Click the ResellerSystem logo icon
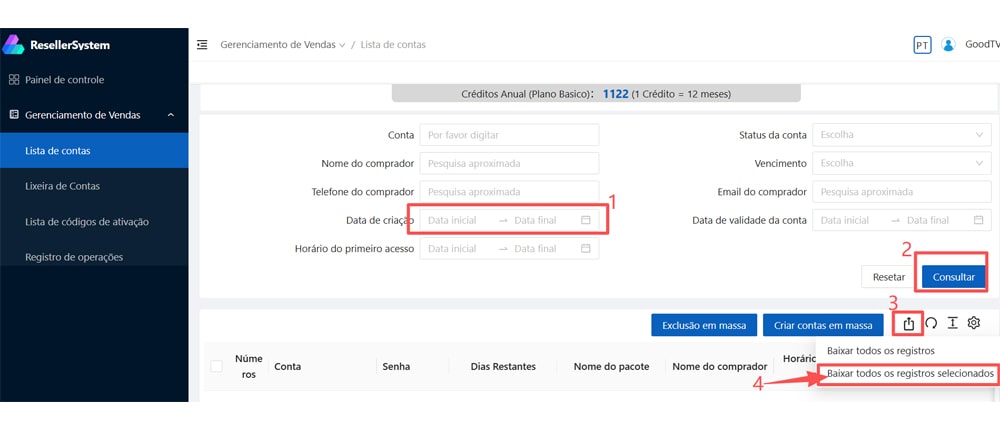 [x=13, y=45]
